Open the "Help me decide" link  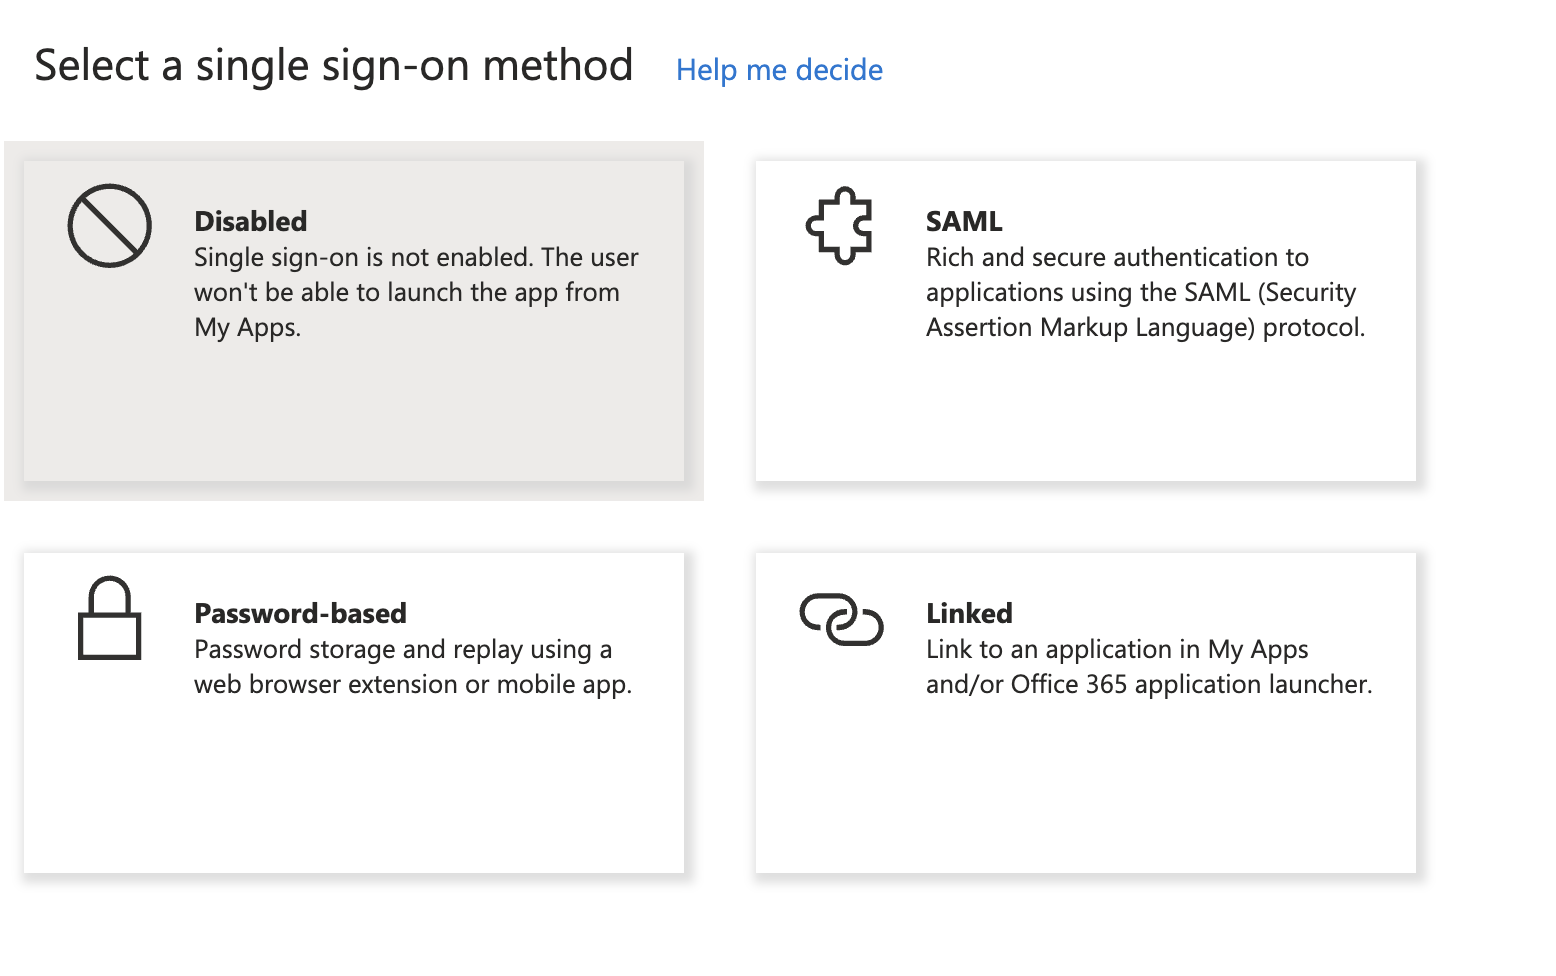[x=779, y=70]
